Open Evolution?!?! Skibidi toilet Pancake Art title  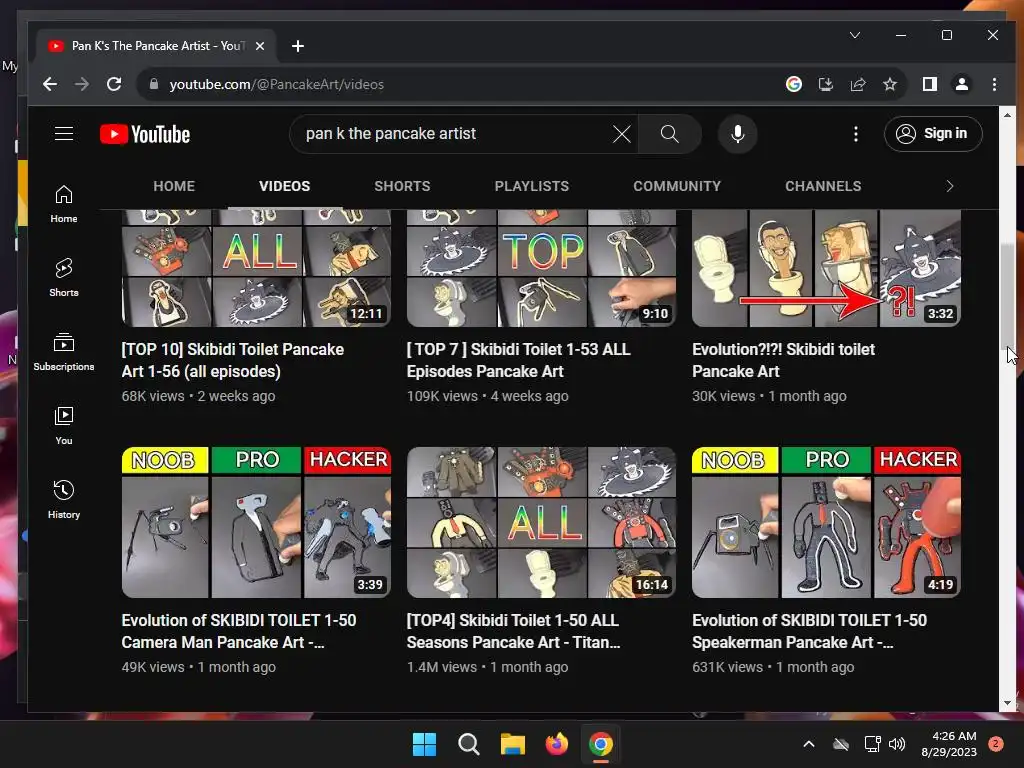783,360
